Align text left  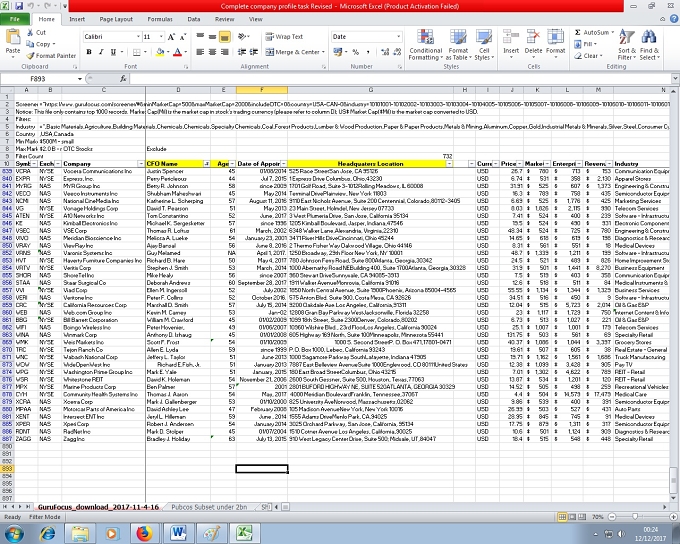(x=200, y=52)
